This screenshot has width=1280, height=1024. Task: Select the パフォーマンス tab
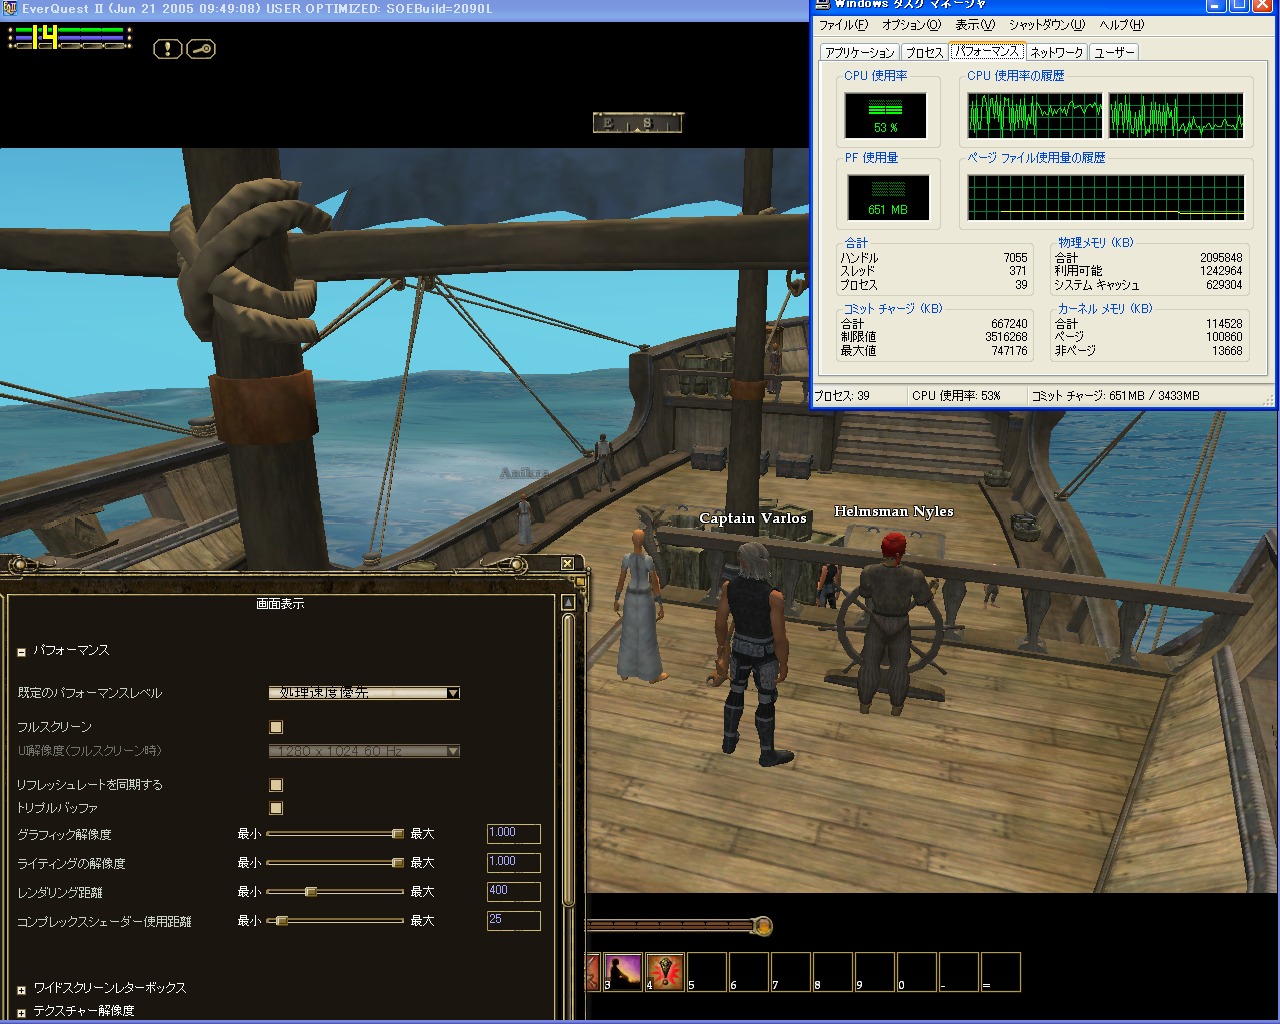click(986, 51)
